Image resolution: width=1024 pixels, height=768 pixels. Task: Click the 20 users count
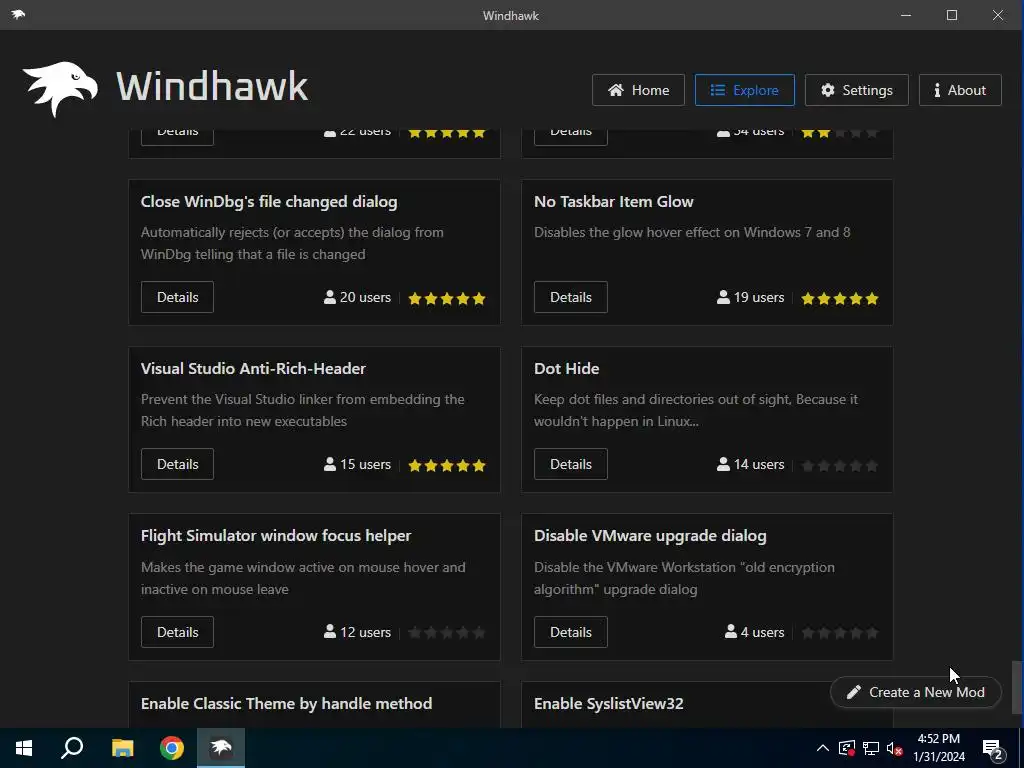(x=357, y=297)
